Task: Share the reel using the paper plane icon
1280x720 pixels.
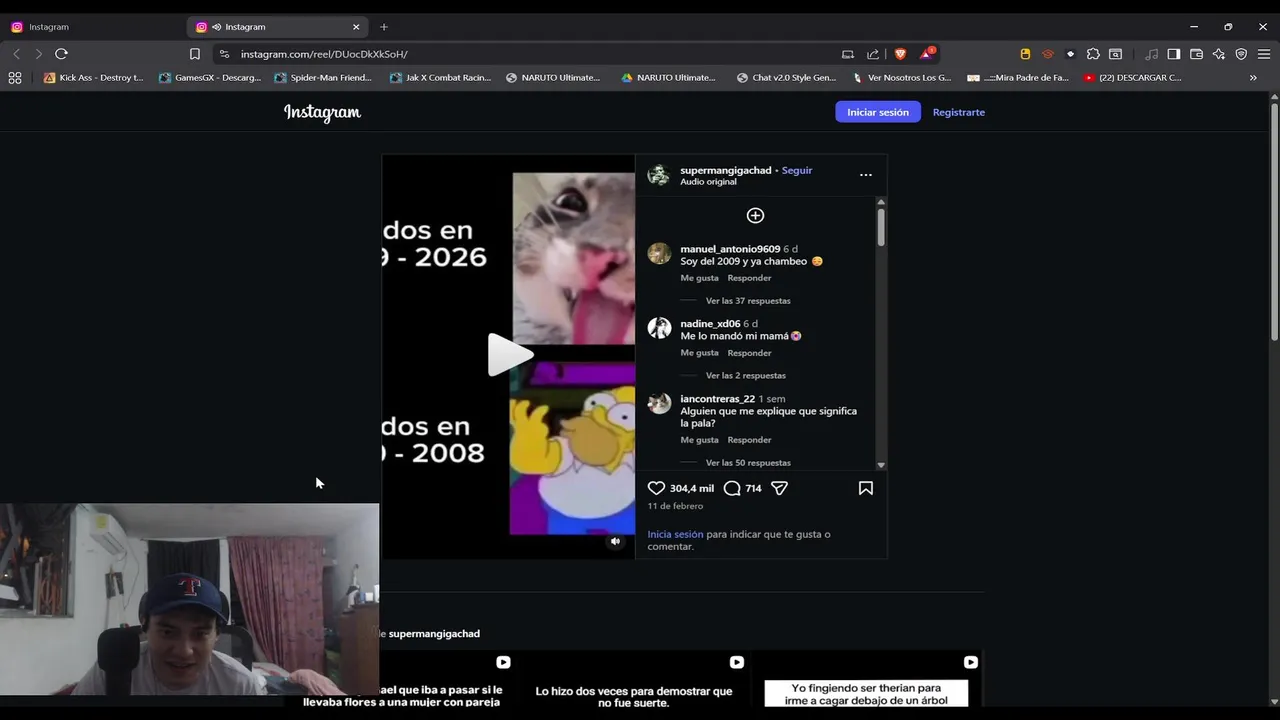Action: [x=779, y=488]
